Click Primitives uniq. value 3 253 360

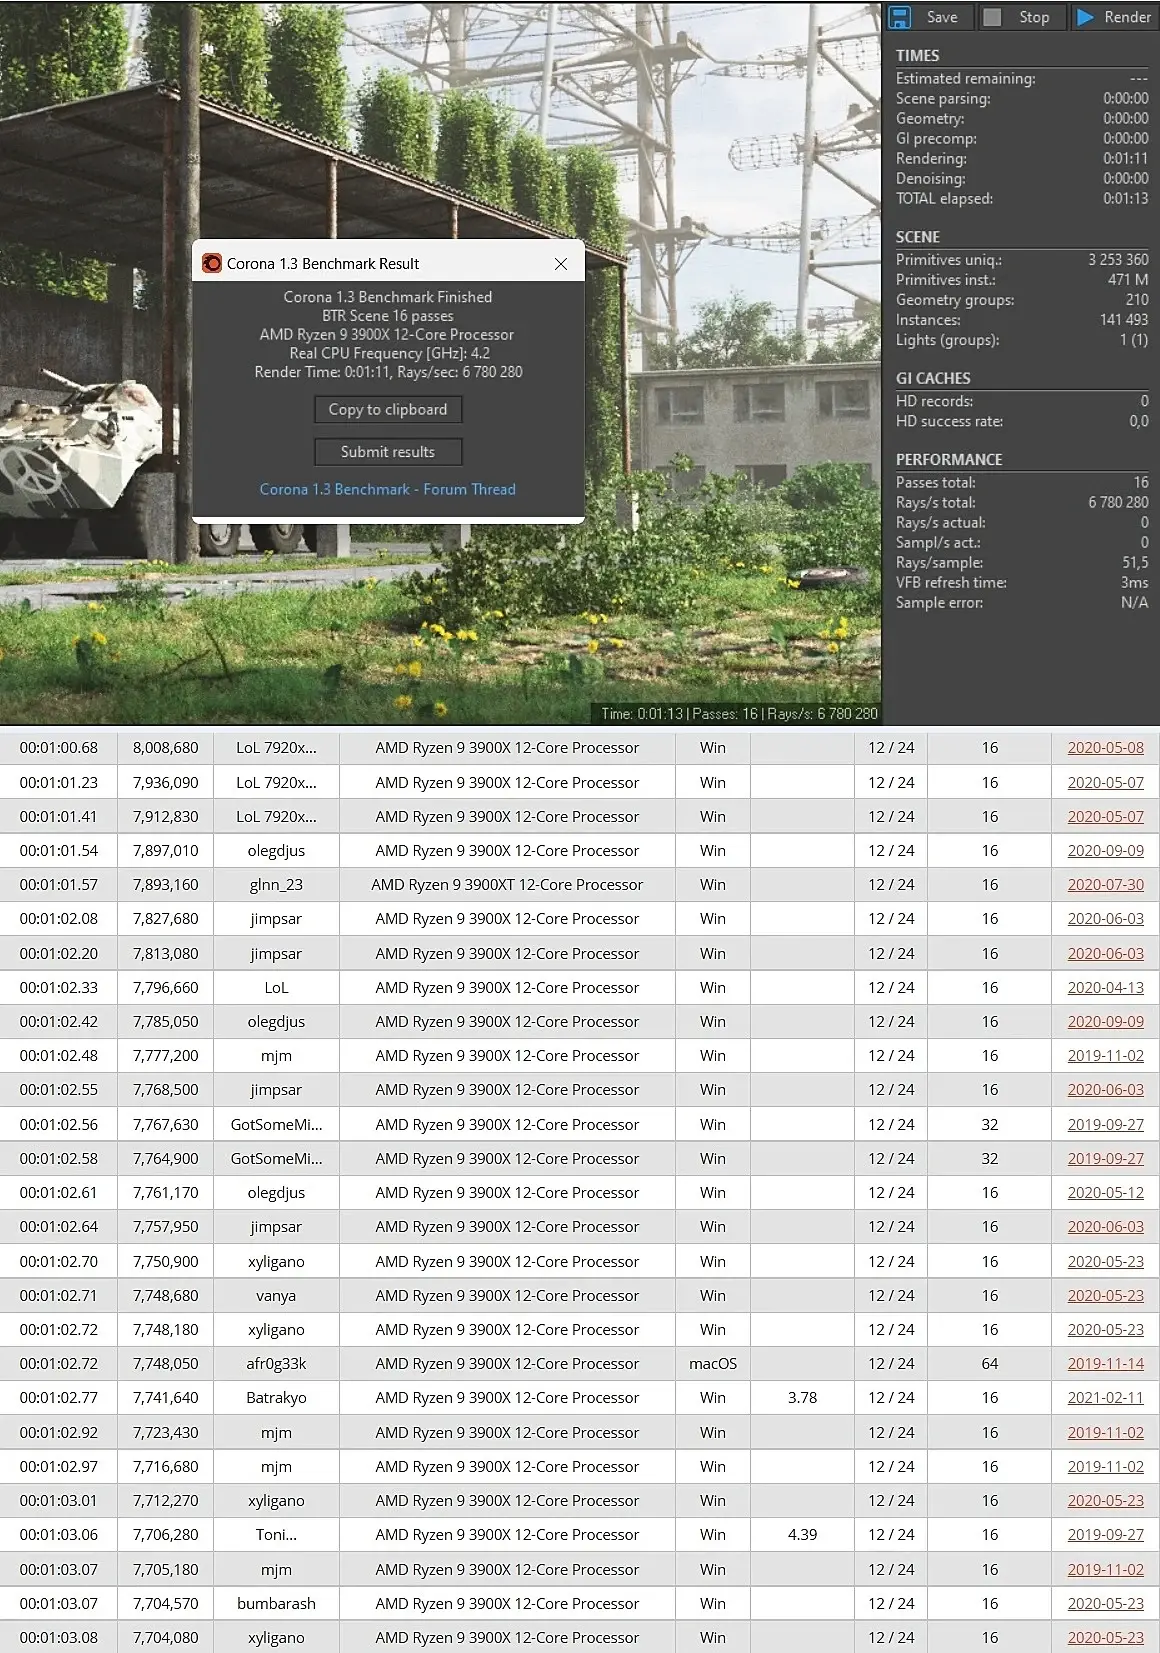pos(1118,260)
